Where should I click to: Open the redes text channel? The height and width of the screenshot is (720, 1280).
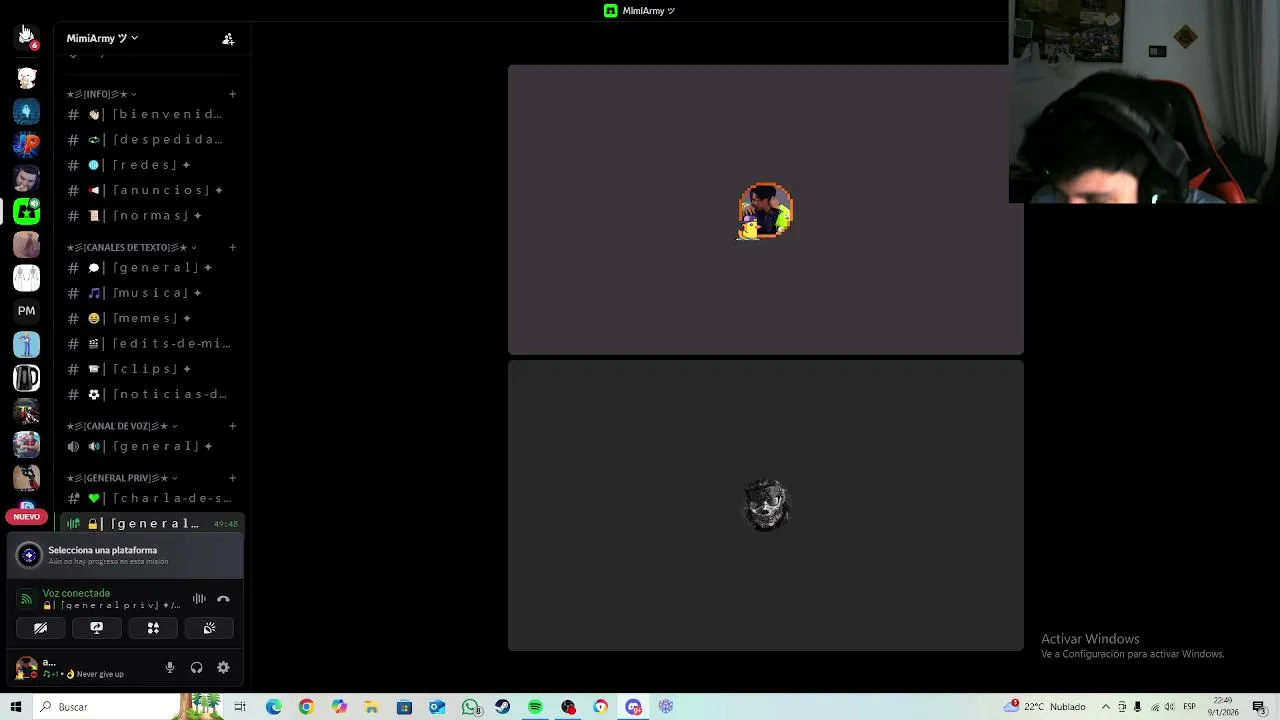click(x=151, y=165)
